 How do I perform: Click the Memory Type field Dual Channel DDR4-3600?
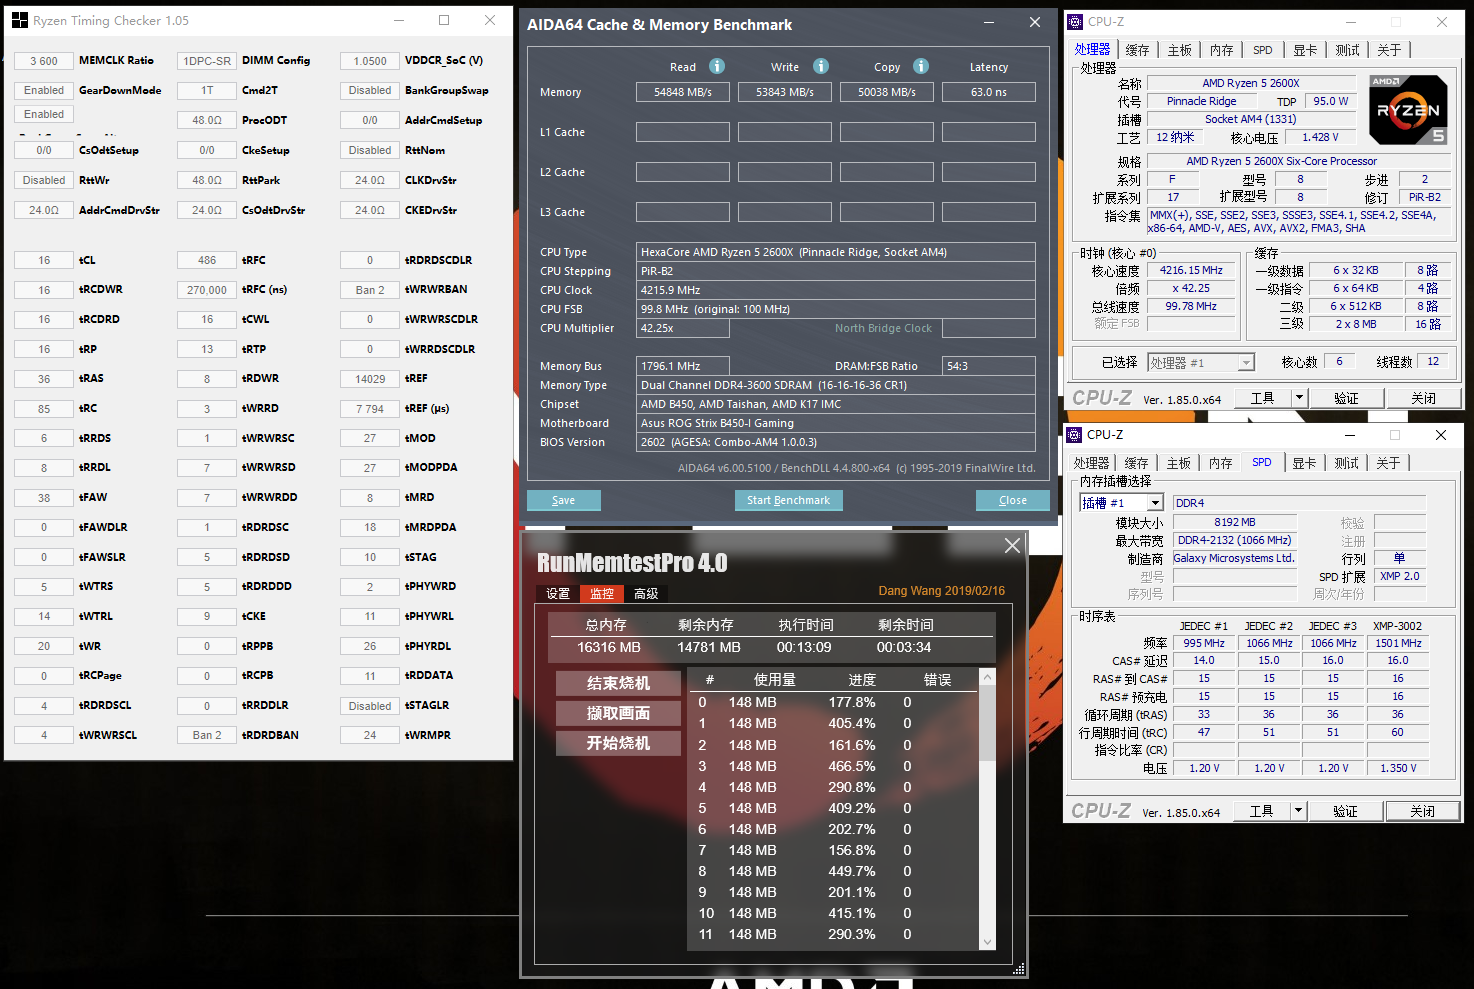click(836, 385)
